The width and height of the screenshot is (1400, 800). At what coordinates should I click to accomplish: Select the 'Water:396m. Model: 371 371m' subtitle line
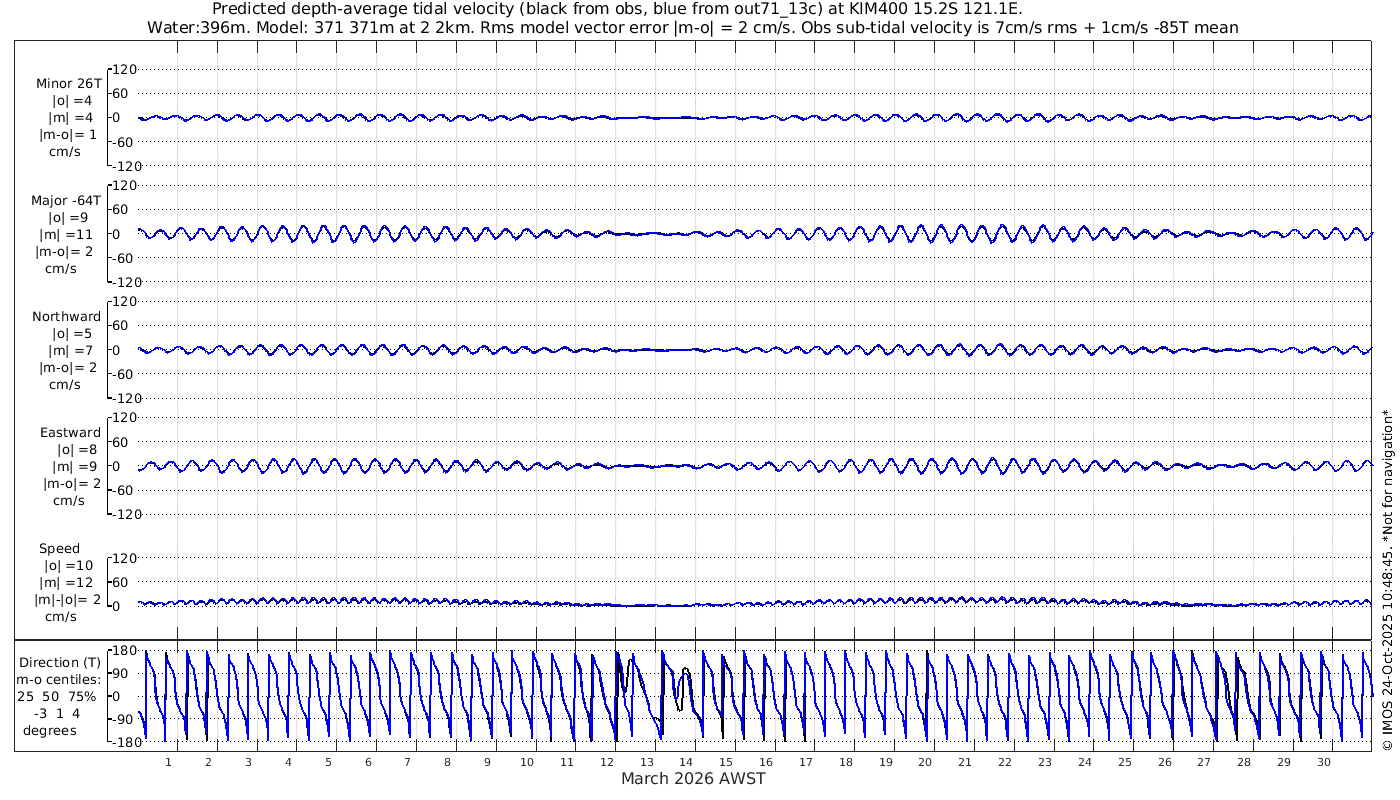pyautogui.click(x=693, y=27)
